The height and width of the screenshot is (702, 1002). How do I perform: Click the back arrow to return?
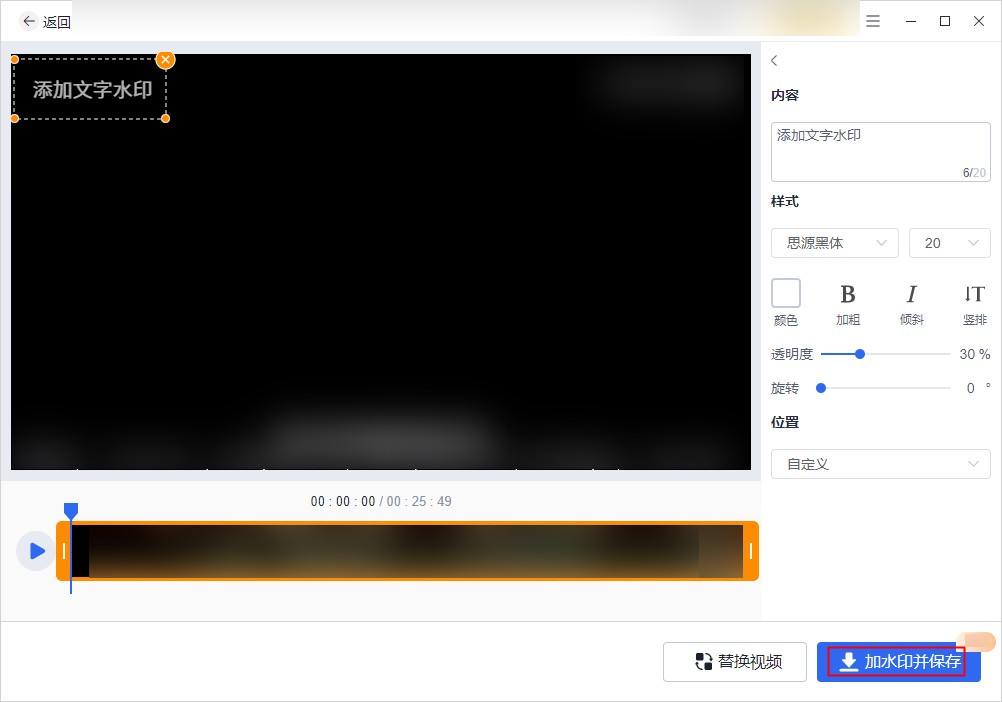[x=29, y=21]
